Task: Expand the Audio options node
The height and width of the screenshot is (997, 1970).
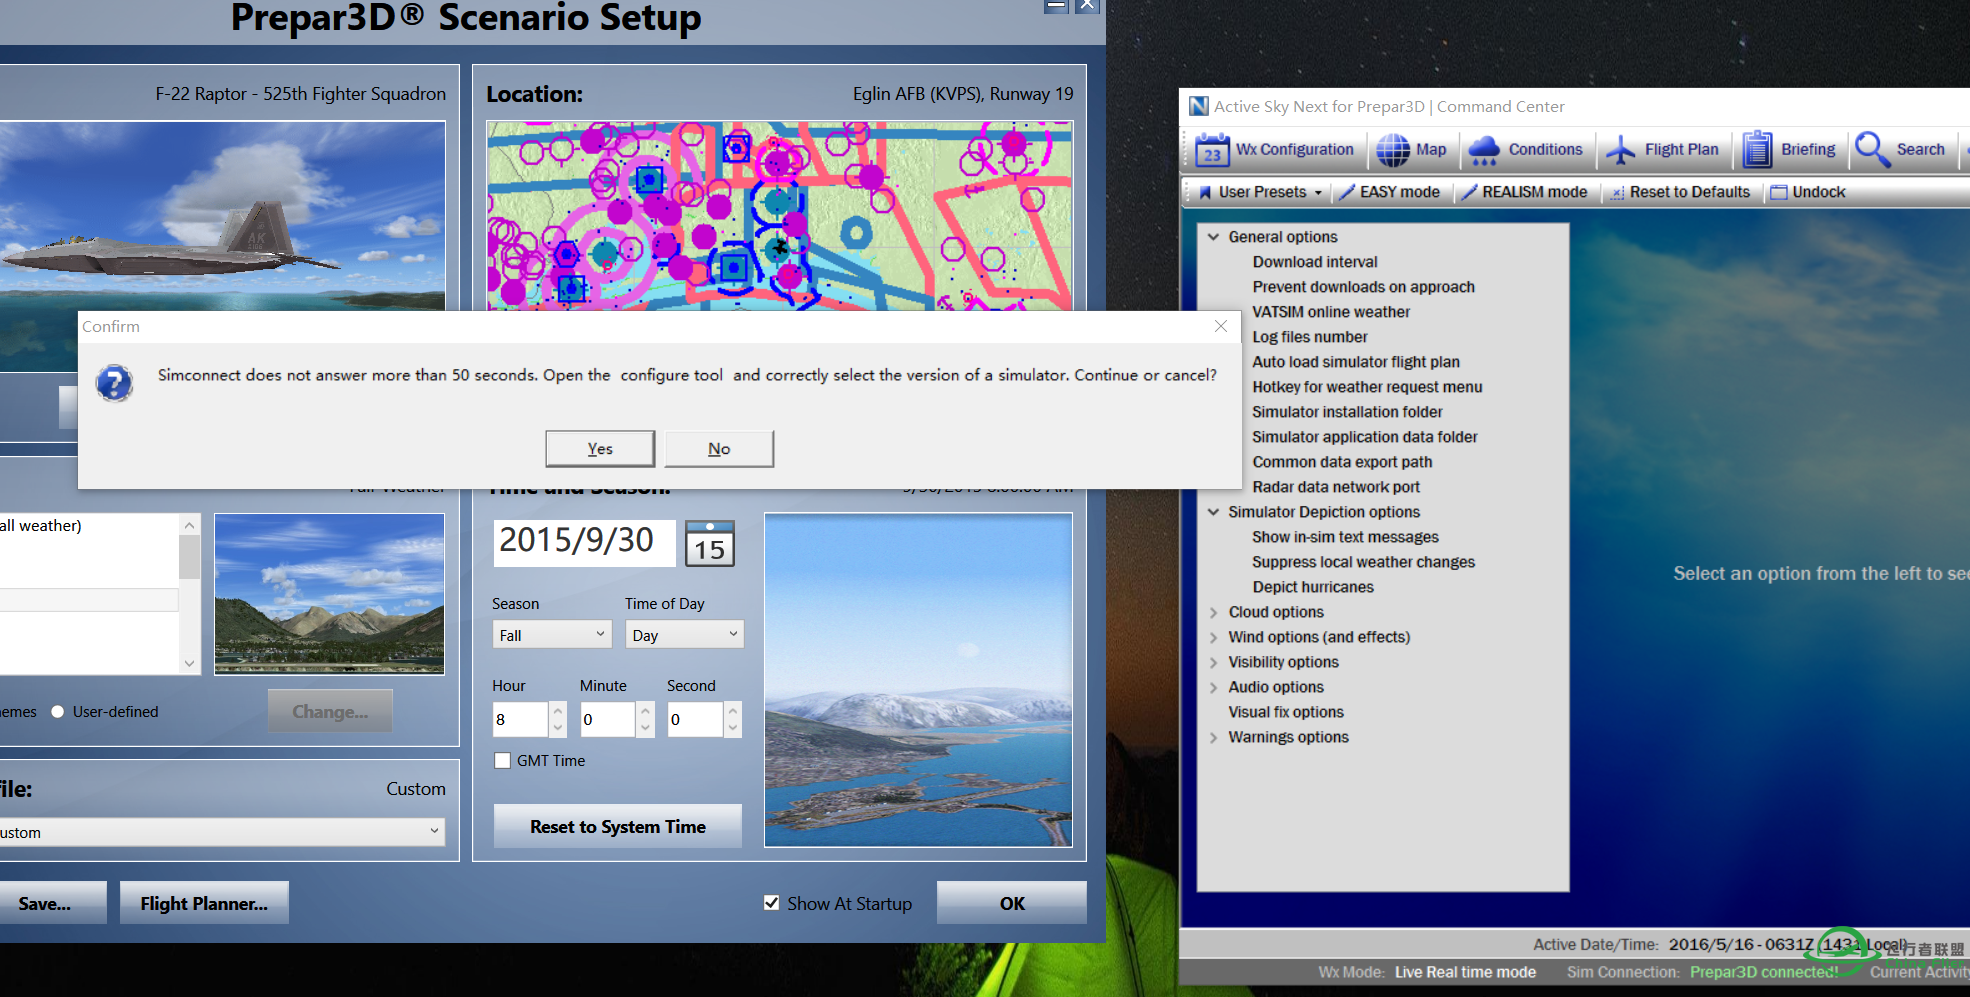Action: [1213, 687]
